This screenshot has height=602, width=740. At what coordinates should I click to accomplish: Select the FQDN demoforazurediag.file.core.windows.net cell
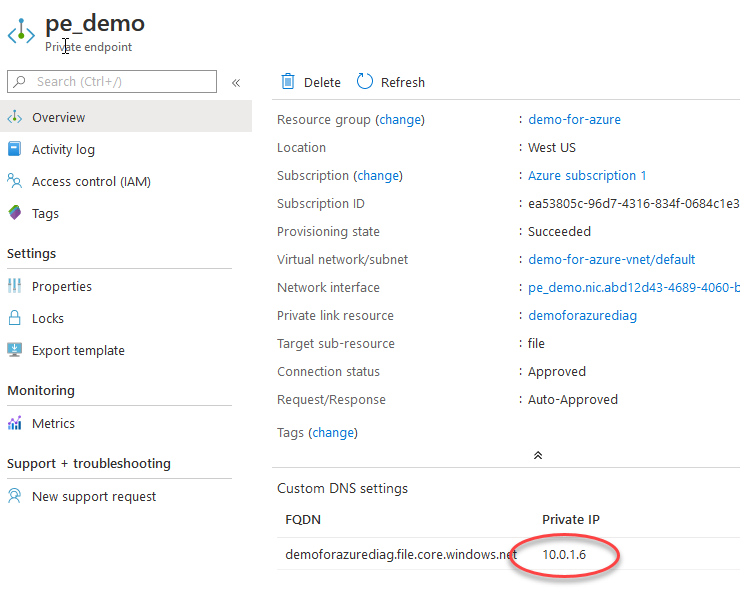(x=401, y=554)
